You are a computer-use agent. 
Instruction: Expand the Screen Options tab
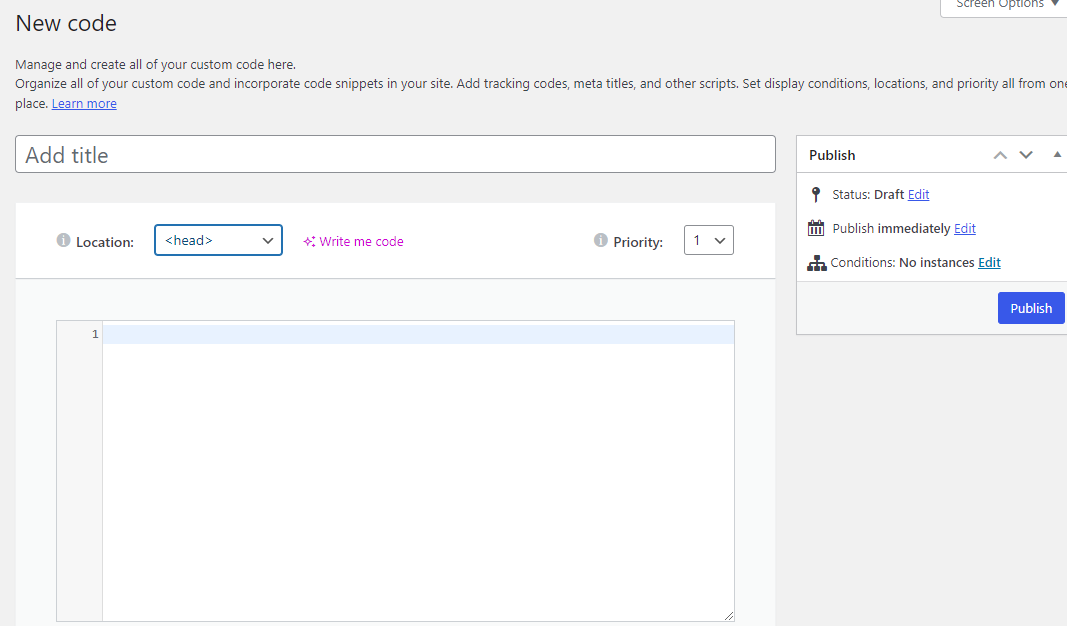1003,5
